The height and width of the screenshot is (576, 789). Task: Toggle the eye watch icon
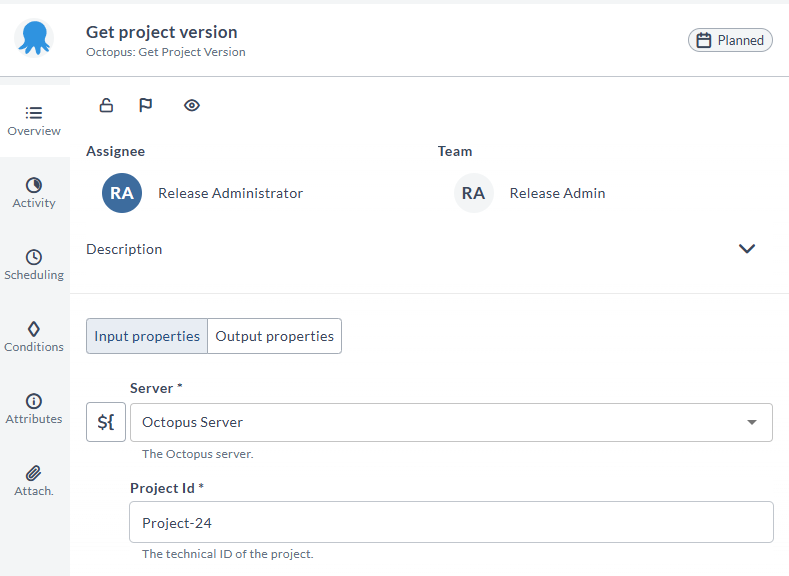(192, 105)
